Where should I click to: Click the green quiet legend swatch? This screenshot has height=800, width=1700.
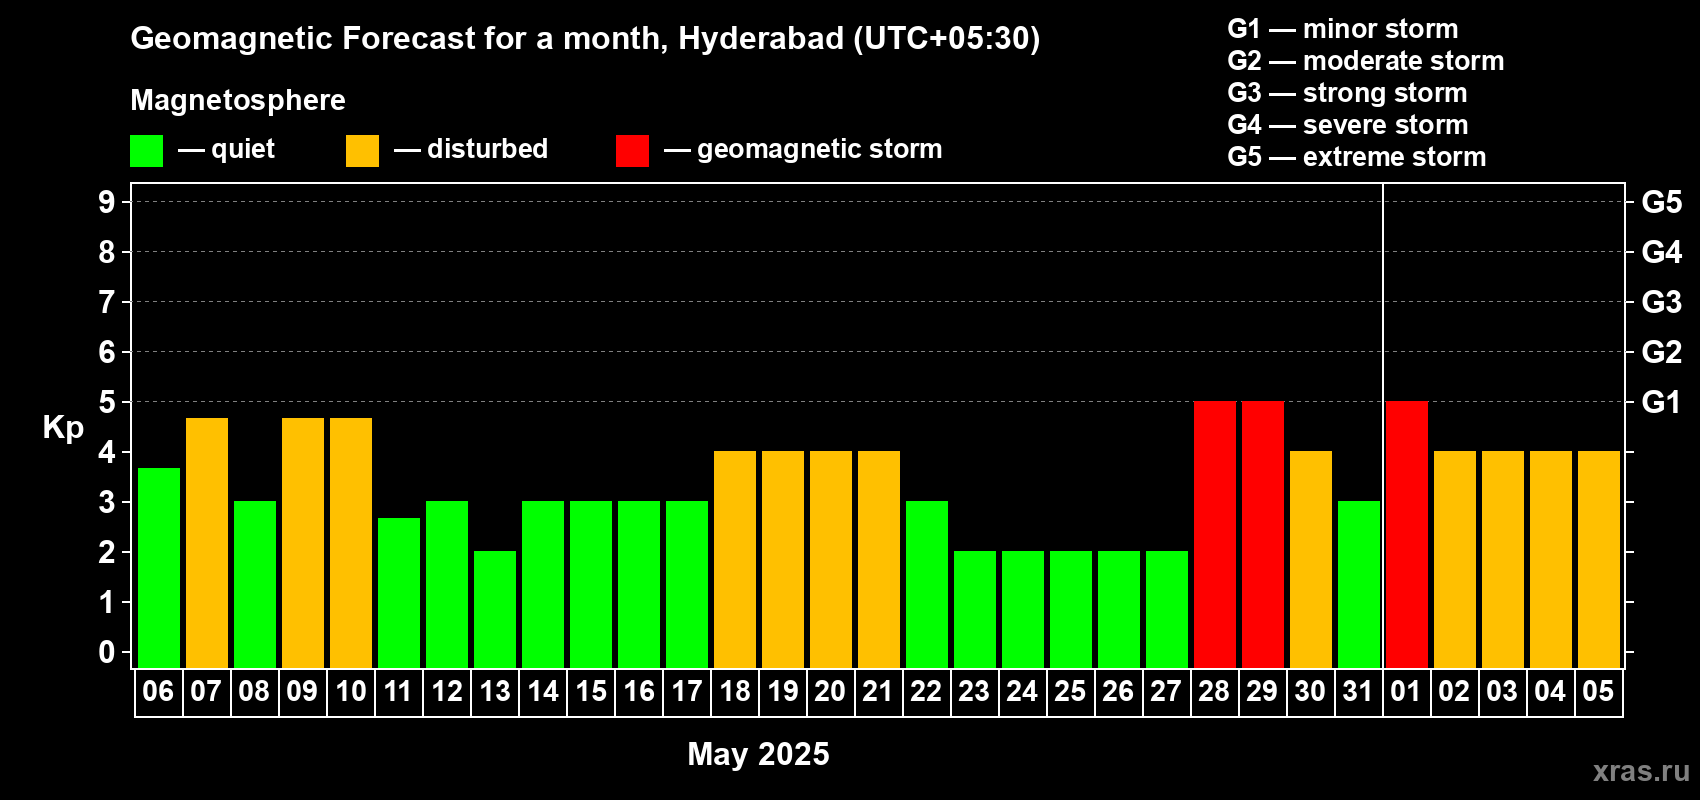146,151
